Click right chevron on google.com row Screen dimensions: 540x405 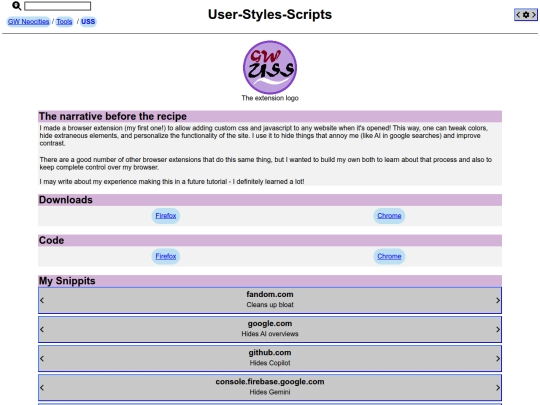(498, 330)
